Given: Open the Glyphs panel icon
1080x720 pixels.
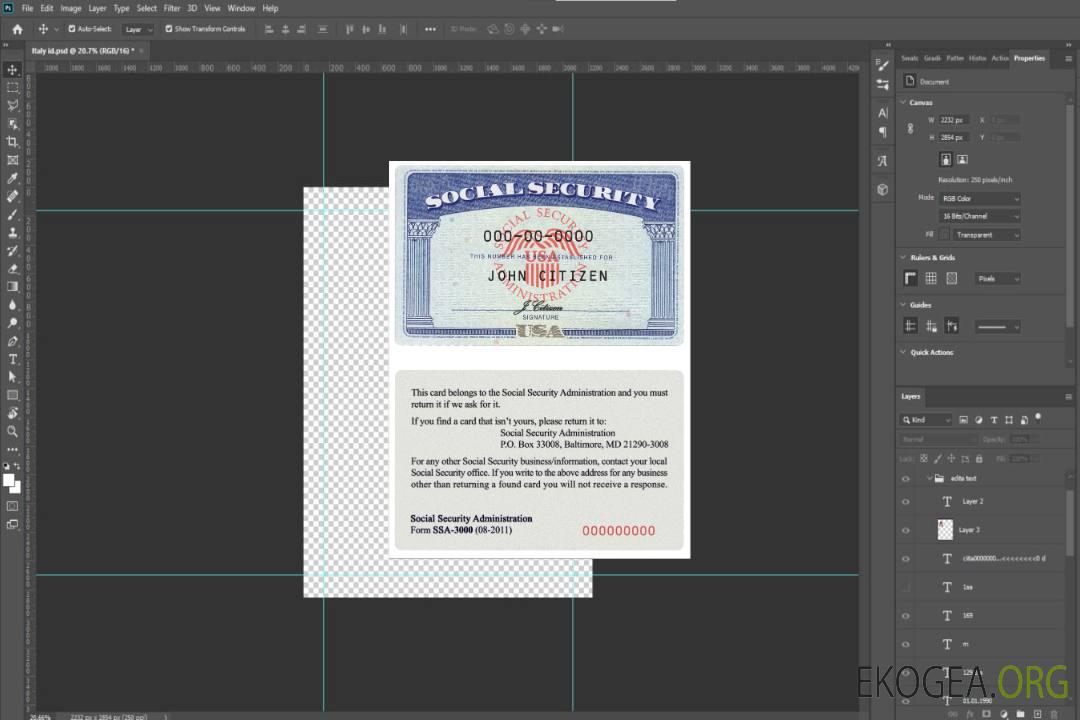Looking at the screenshot, I should click(x=882, y=161).
